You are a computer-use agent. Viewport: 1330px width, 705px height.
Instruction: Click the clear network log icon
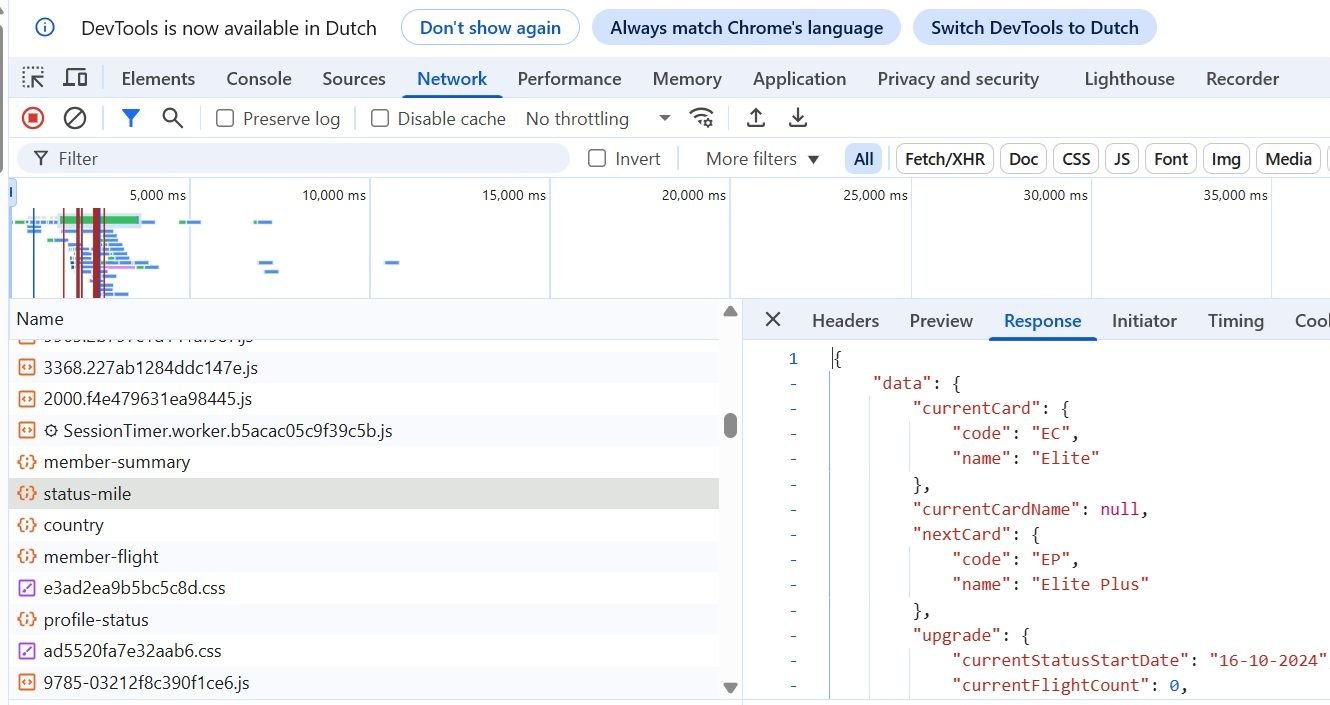coord(75,119)
